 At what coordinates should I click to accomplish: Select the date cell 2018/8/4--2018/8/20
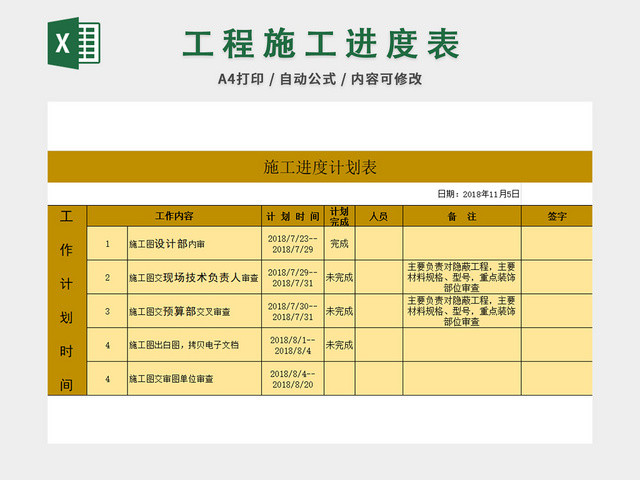click(293, 379)
